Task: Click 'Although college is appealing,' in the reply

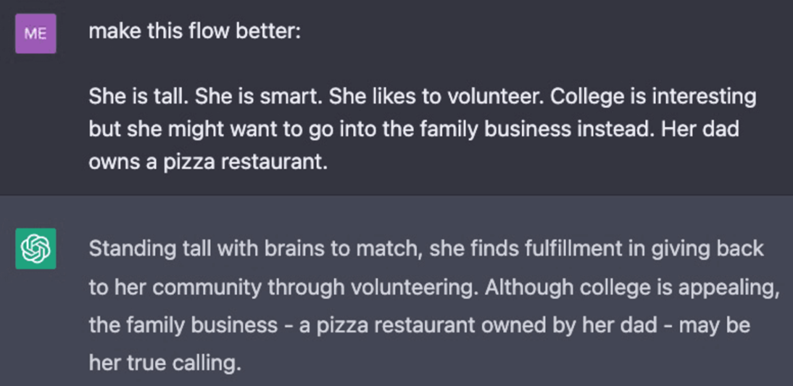Action: pyautogui.click(x=633, y=287)
